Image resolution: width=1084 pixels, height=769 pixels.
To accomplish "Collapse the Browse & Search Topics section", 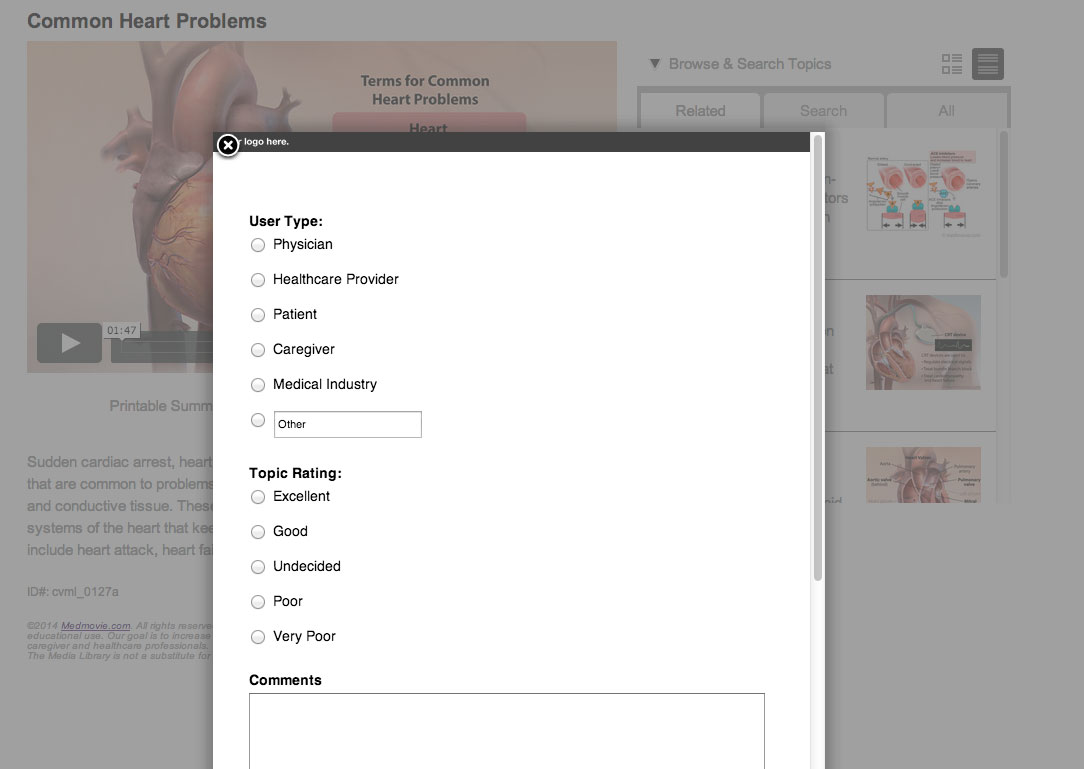I will pyautogui.click(x=655, y=64).
